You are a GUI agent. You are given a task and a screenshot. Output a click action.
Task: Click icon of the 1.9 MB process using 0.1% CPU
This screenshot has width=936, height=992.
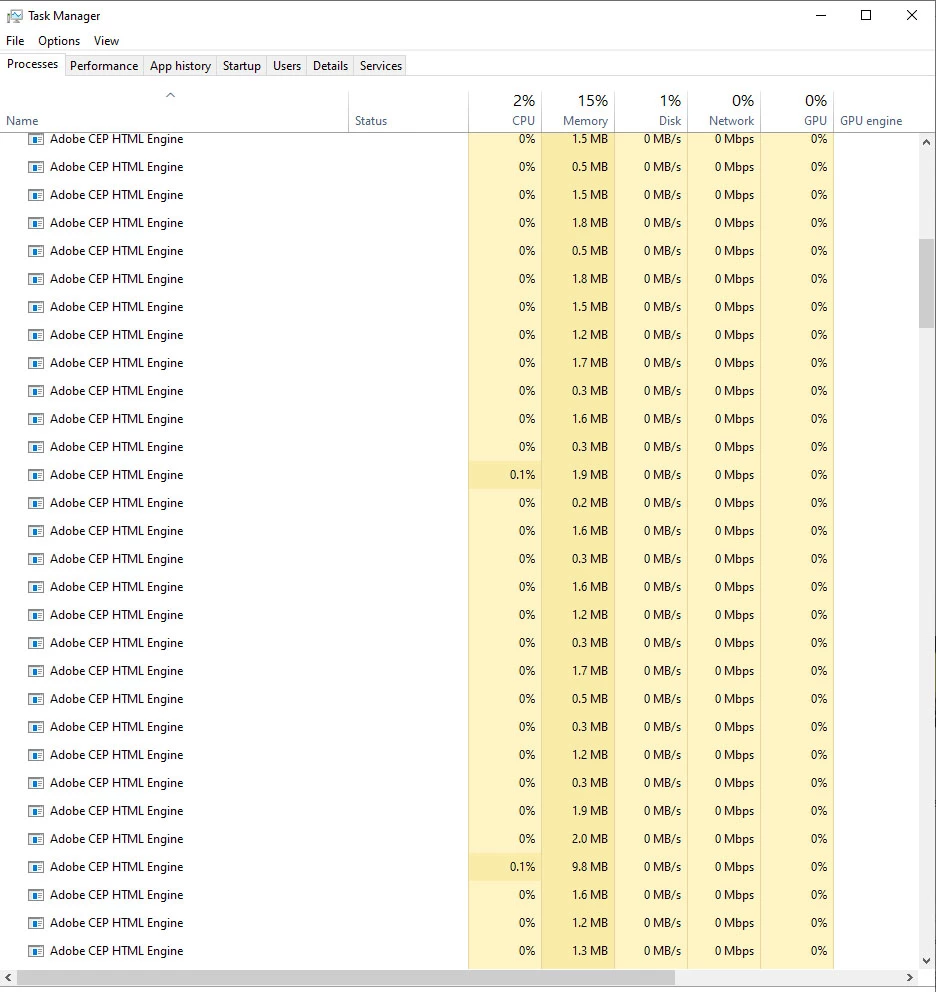pos(36,475)
